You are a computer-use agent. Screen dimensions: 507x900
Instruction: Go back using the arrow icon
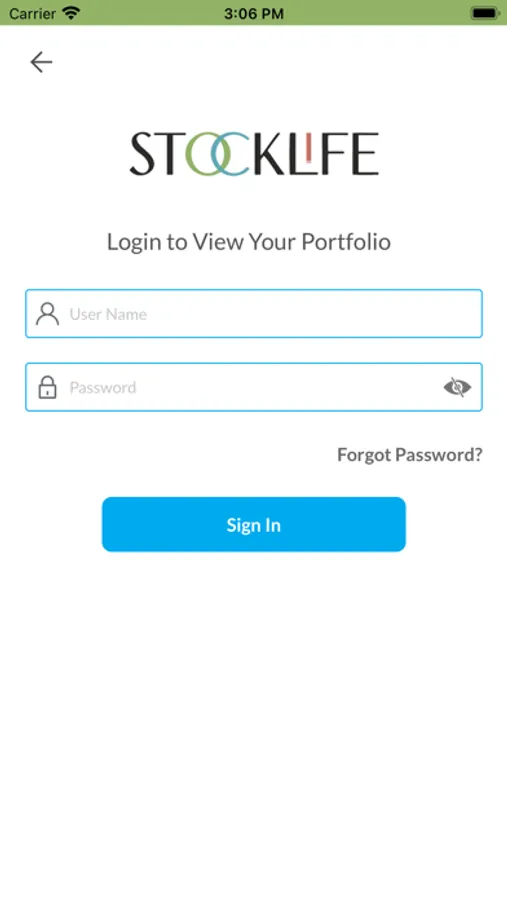[x=41, y=62]
